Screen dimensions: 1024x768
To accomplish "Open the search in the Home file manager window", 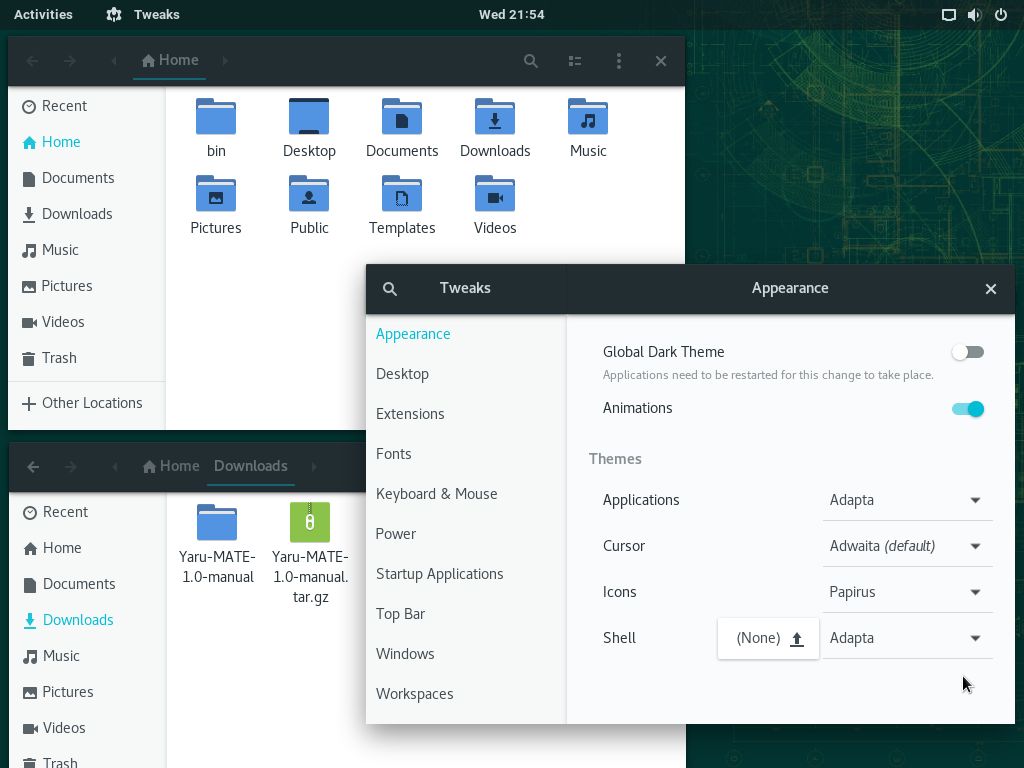I will pyautogui.click(x=531, y=61).
